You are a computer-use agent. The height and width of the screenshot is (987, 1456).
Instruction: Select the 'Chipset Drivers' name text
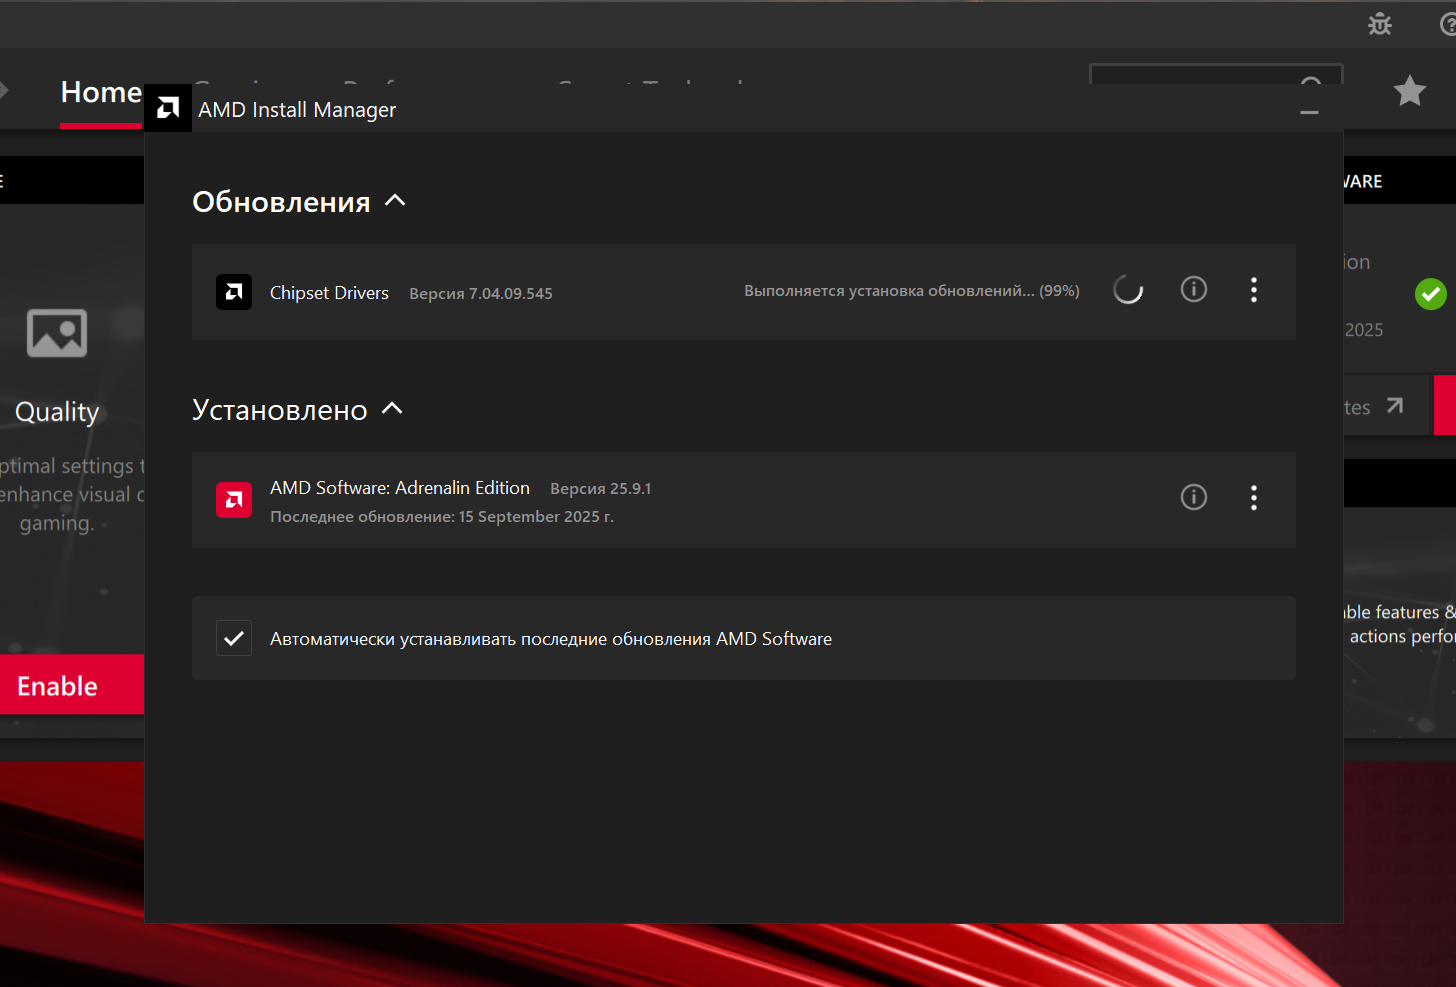pyautogui.click(x=329, y=293)
